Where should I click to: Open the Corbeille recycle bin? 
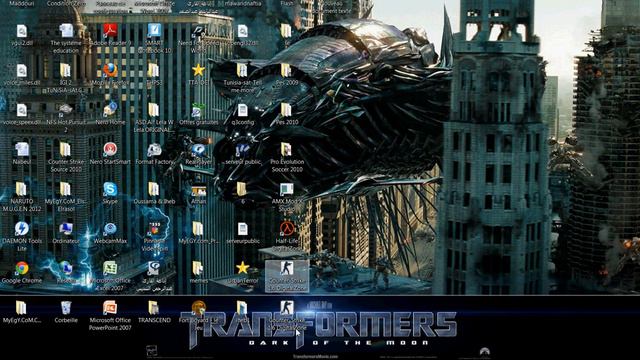[x=66, y=308]
